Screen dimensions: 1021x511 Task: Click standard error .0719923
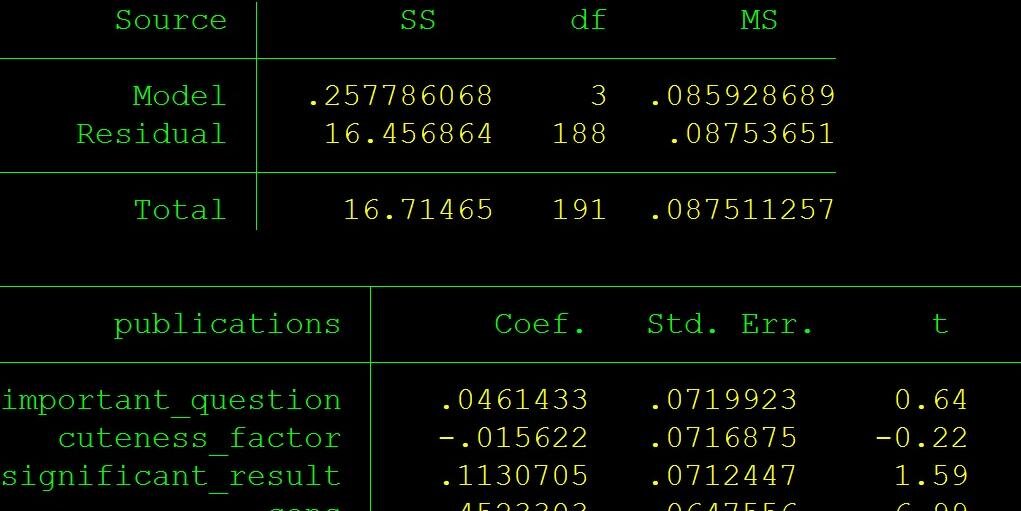[x=723, y=400]
